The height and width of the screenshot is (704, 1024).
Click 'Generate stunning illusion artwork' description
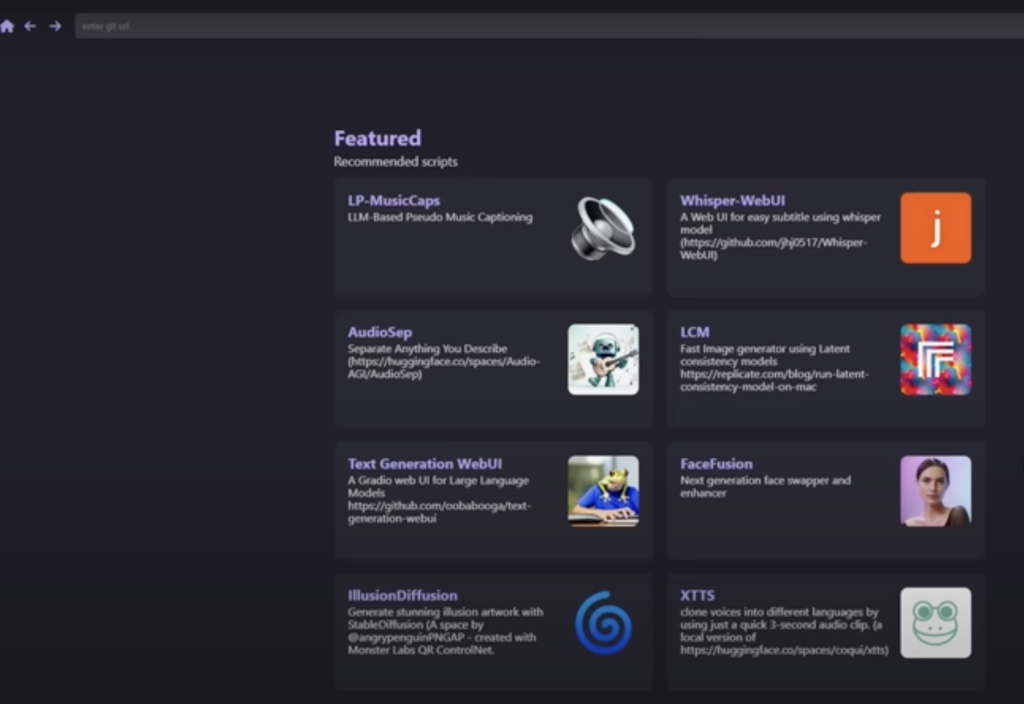(x=445, y=631)
